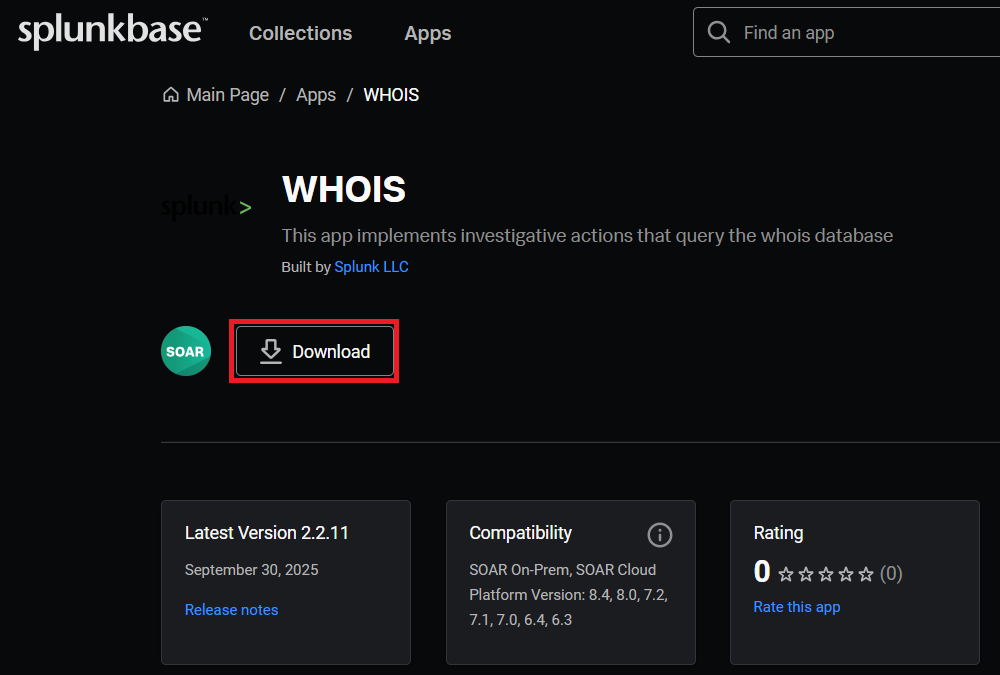
Task: Open the Compatibility info icon
Action: (x=660, y=535)
